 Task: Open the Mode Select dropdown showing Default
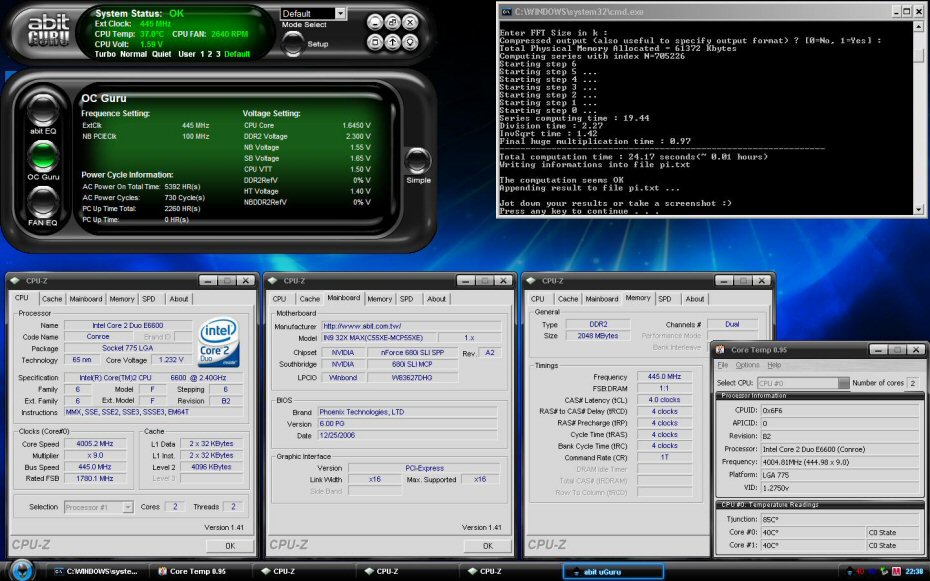[313, 13]
